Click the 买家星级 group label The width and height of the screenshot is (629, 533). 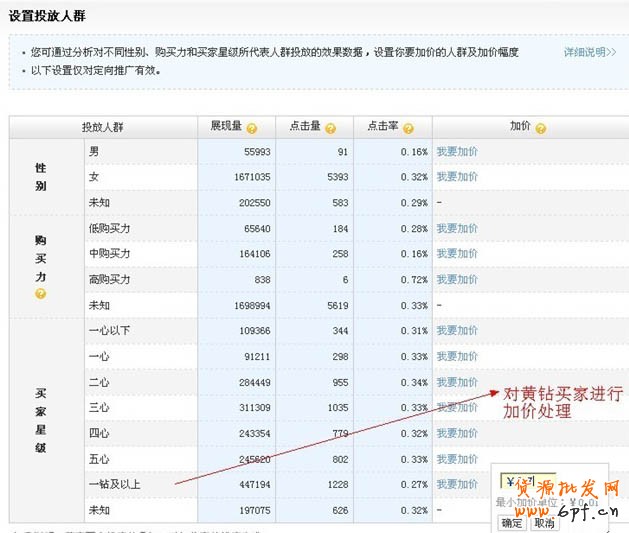pos(41,421)
